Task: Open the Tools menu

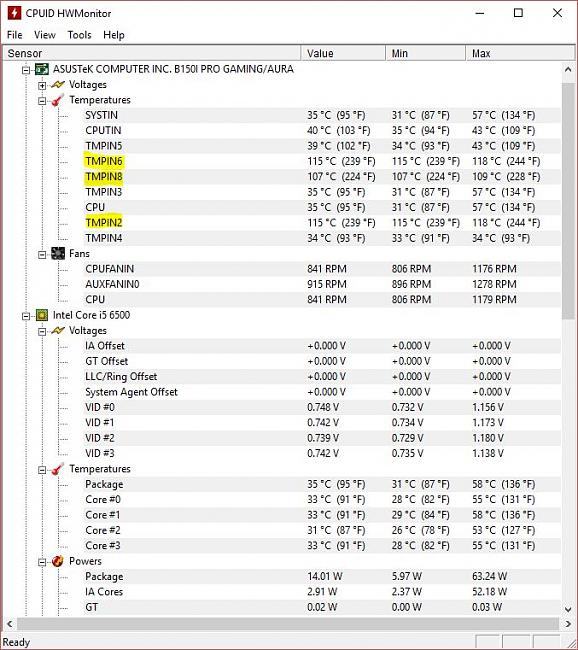Action: point(79,35)
